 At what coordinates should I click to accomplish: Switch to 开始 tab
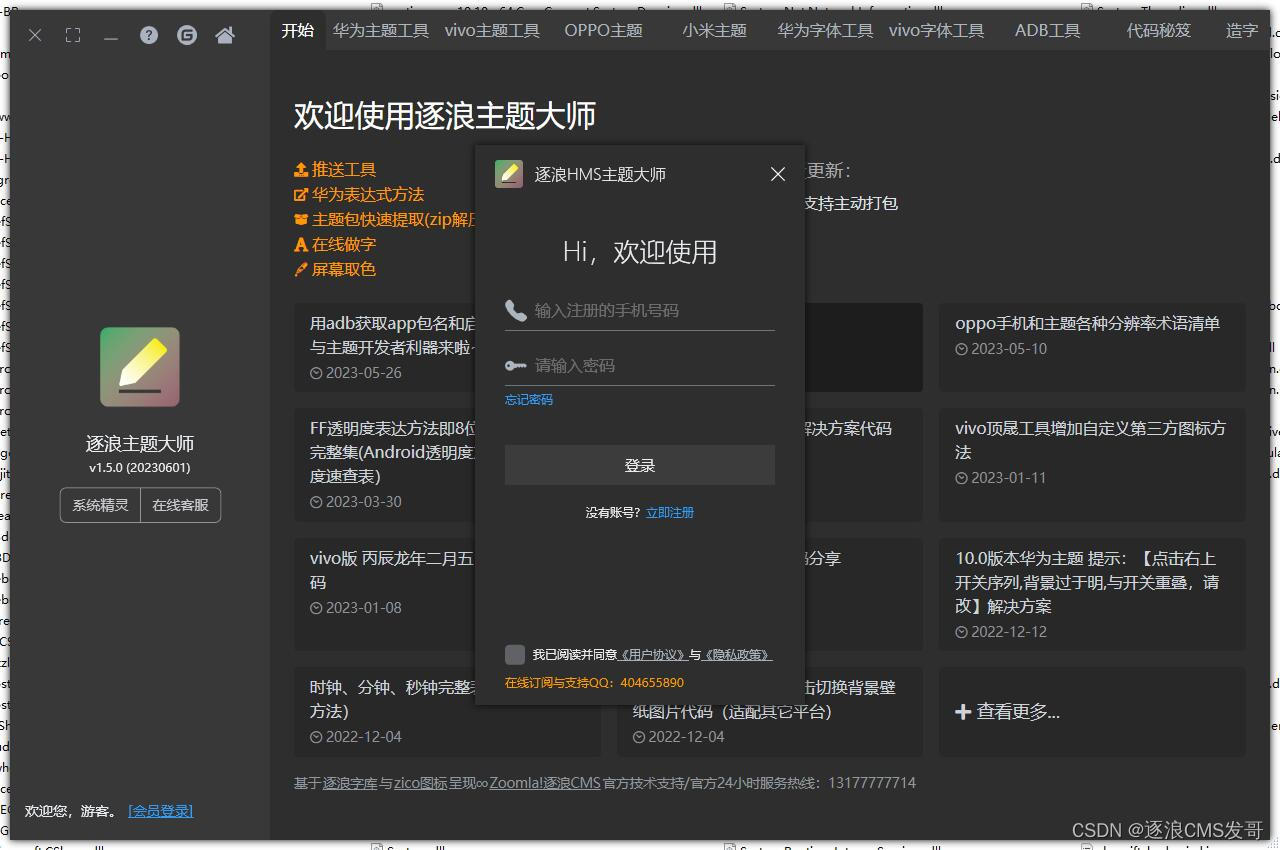tap(297, 30)
